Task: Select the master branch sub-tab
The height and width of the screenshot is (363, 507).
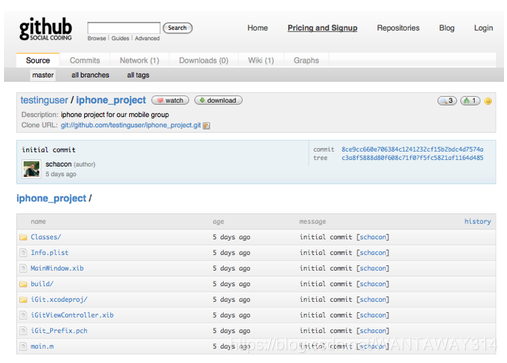Action: click(x=43, y=75)
